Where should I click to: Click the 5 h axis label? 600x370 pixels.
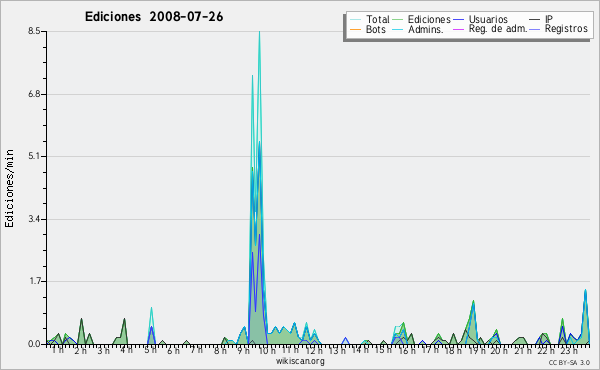(151, 350)
